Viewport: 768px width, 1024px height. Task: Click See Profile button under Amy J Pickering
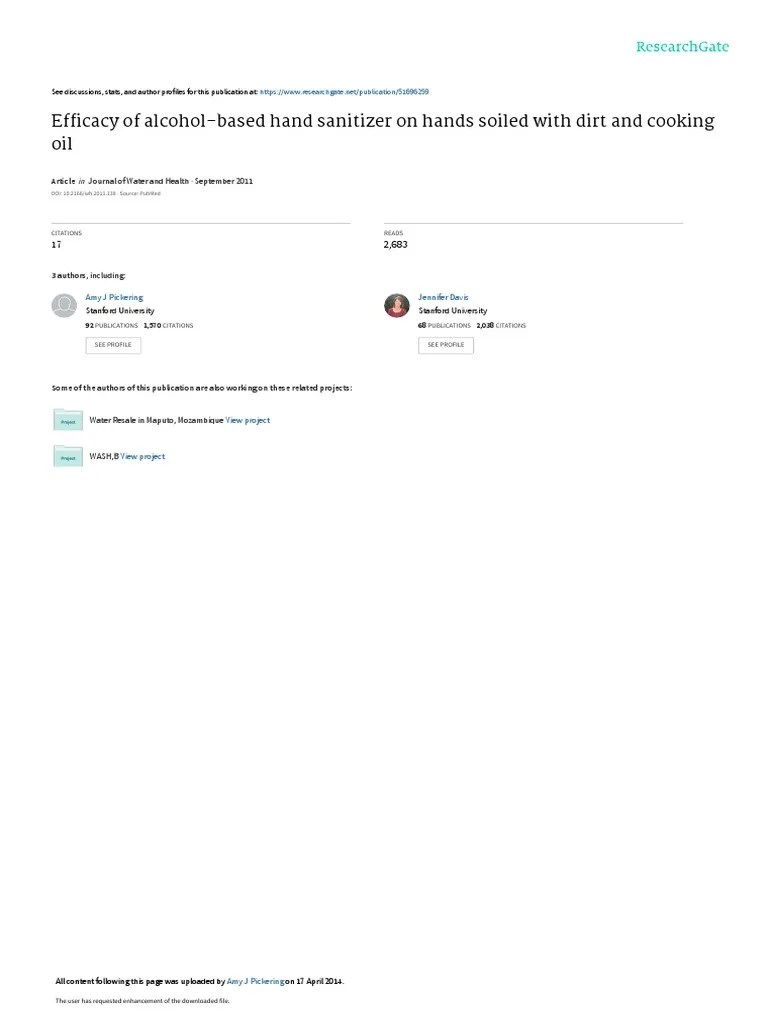coord(113,345)
